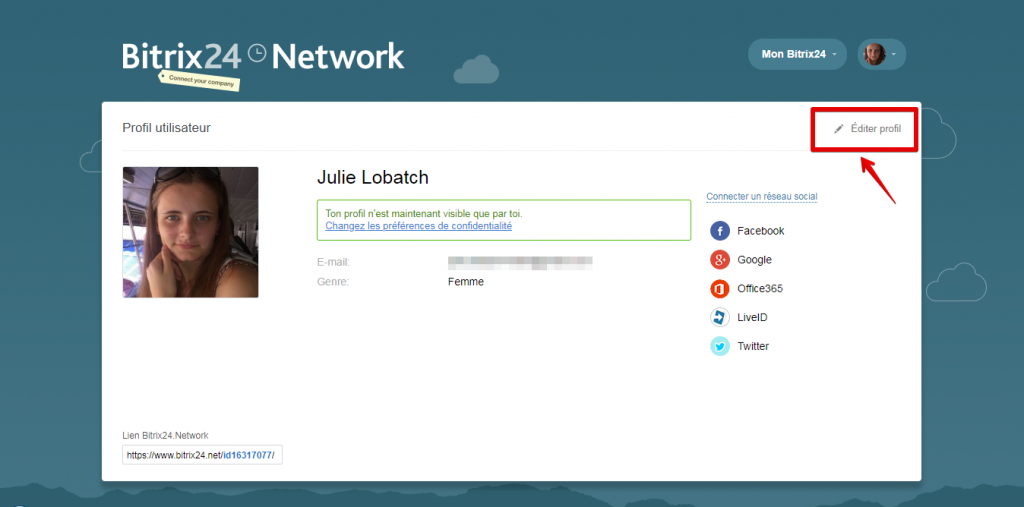The height and width of the screenshot is (507, 1024).
Task: Click the blurred e-mail value
Action: coord(520,262)
